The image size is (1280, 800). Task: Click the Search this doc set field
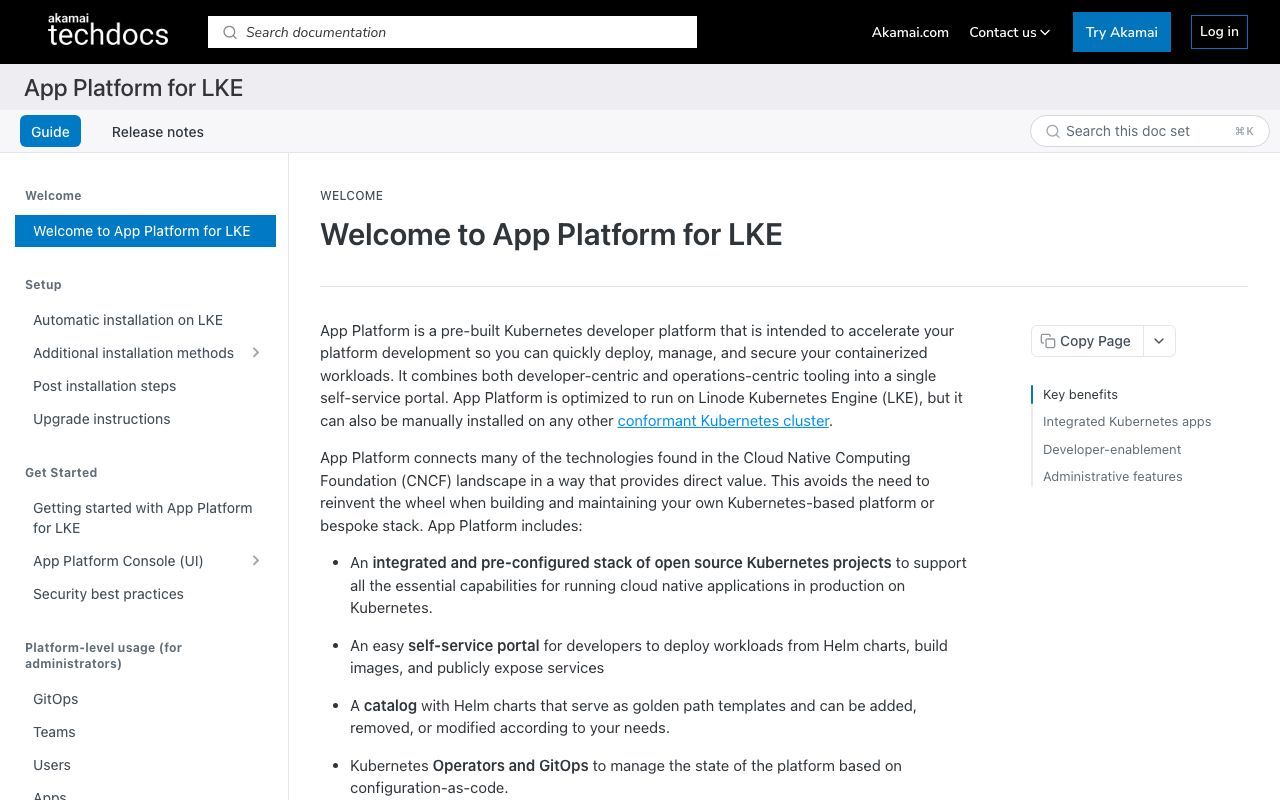click(x=1150, y=131)
